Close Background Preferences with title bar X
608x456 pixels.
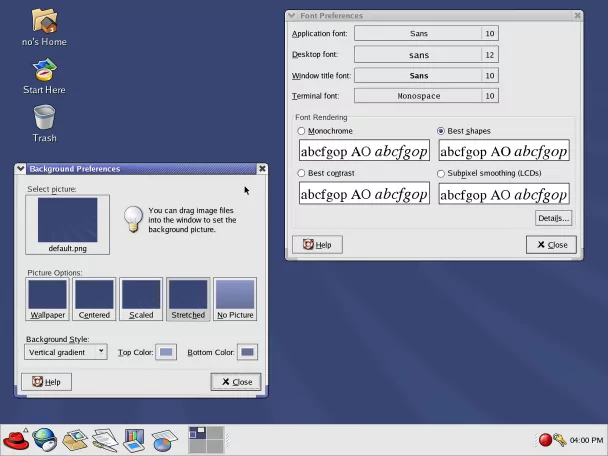262,169
